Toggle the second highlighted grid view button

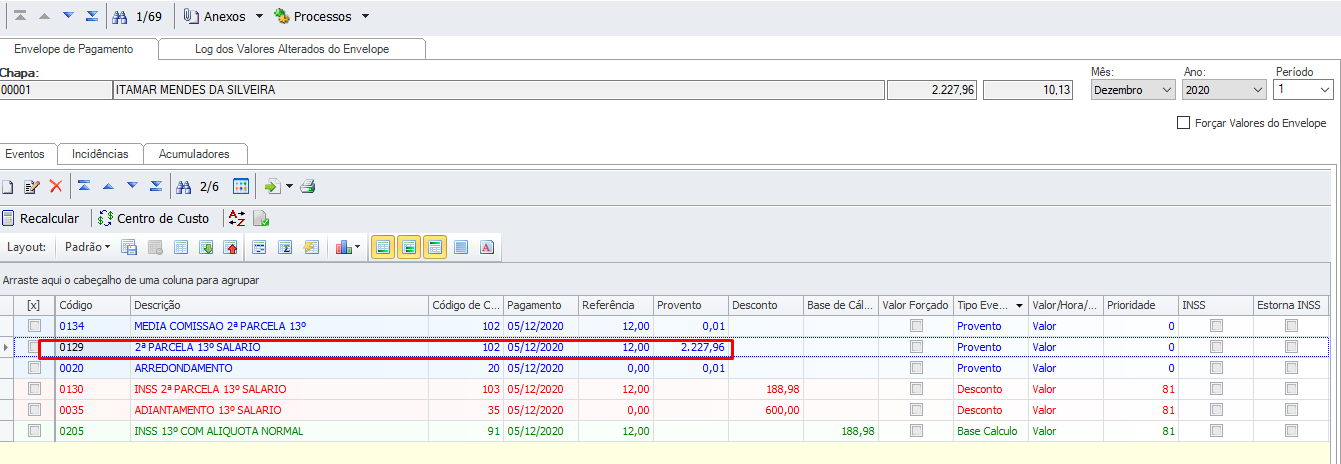[x=409, y=247]
